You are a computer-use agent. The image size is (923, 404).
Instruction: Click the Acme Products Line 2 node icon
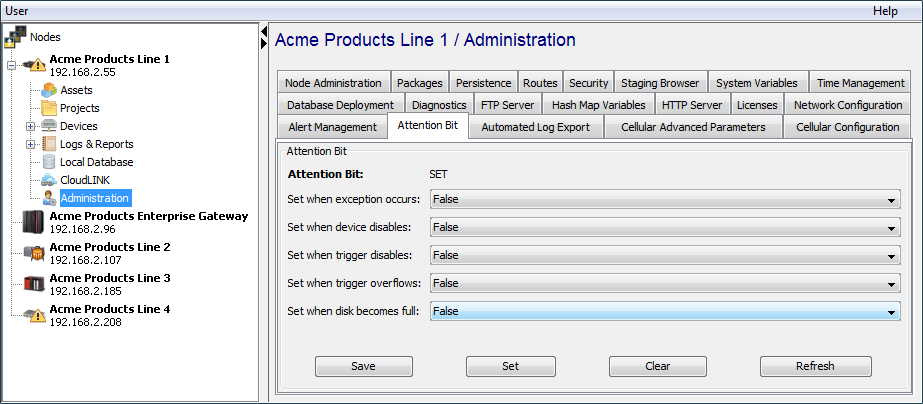click(34, 253)
